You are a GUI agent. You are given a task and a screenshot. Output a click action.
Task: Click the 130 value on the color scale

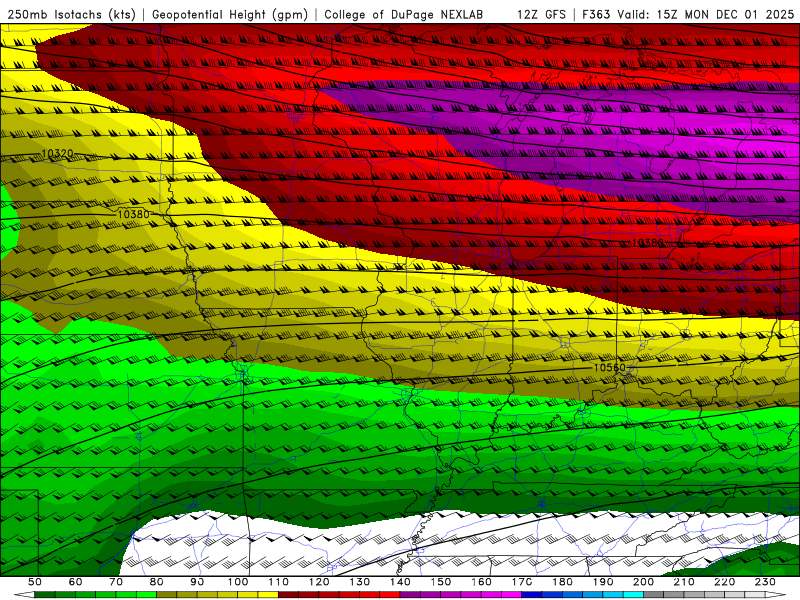pos(360,582)
